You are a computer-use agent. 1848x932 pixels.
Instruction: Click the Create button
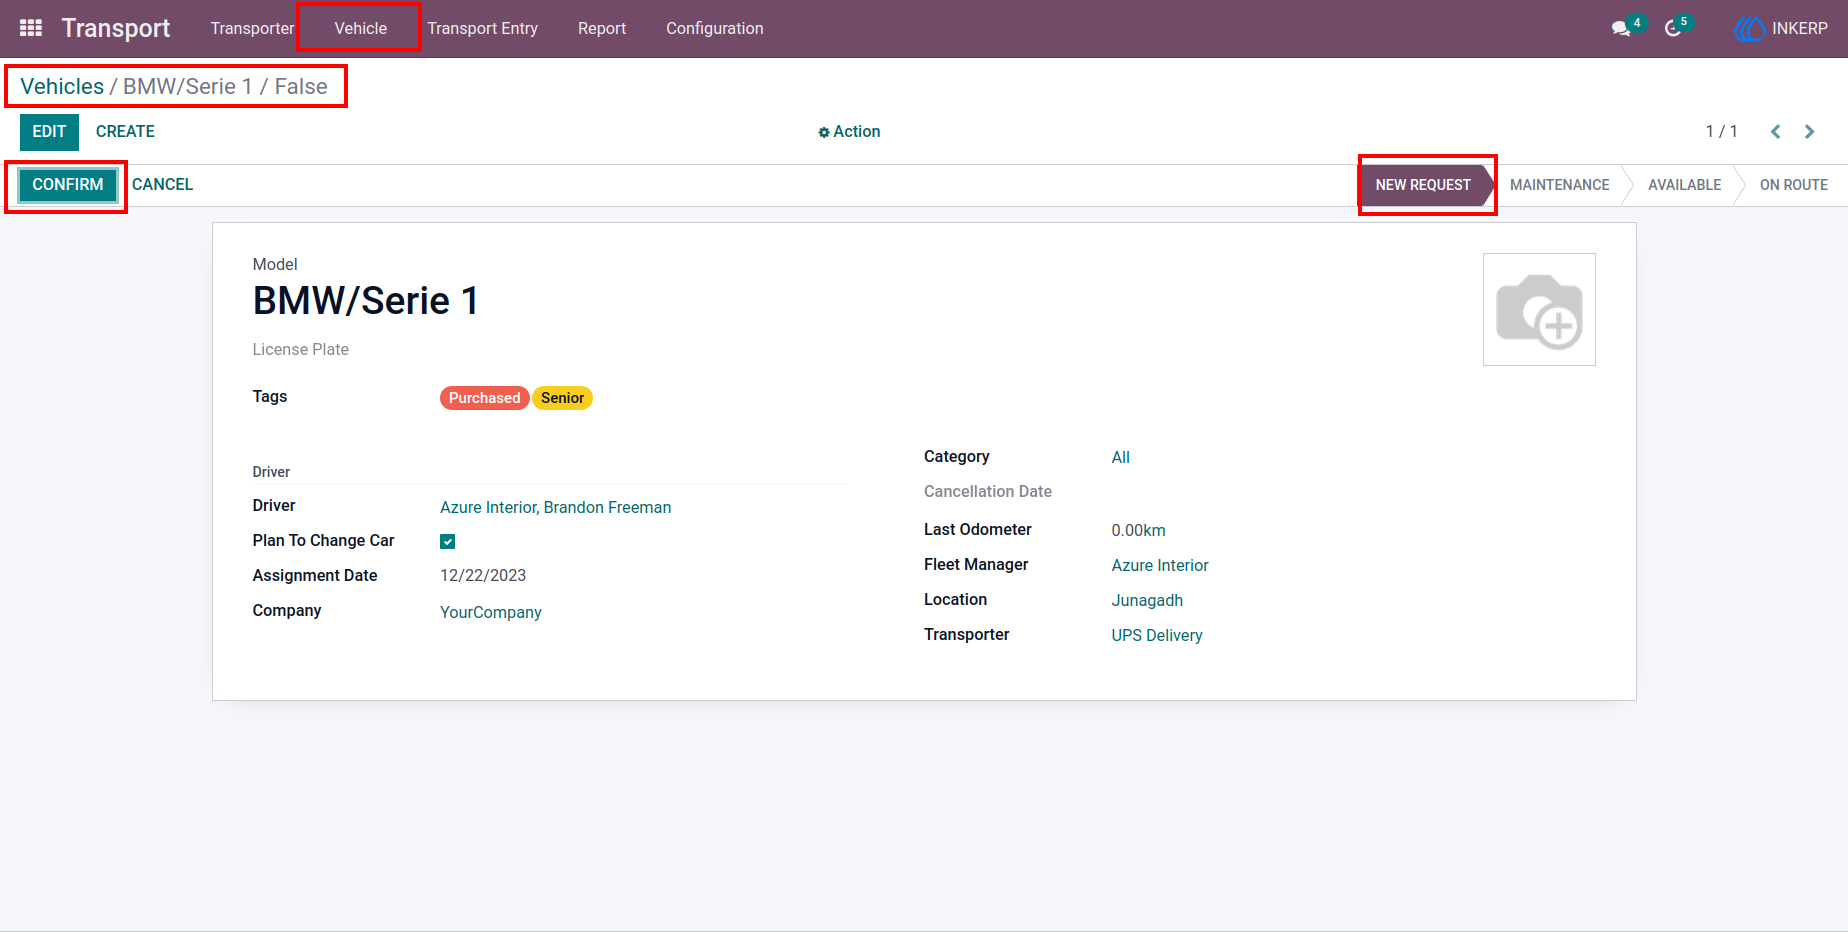pyautogui.click(x=125, y=132)
